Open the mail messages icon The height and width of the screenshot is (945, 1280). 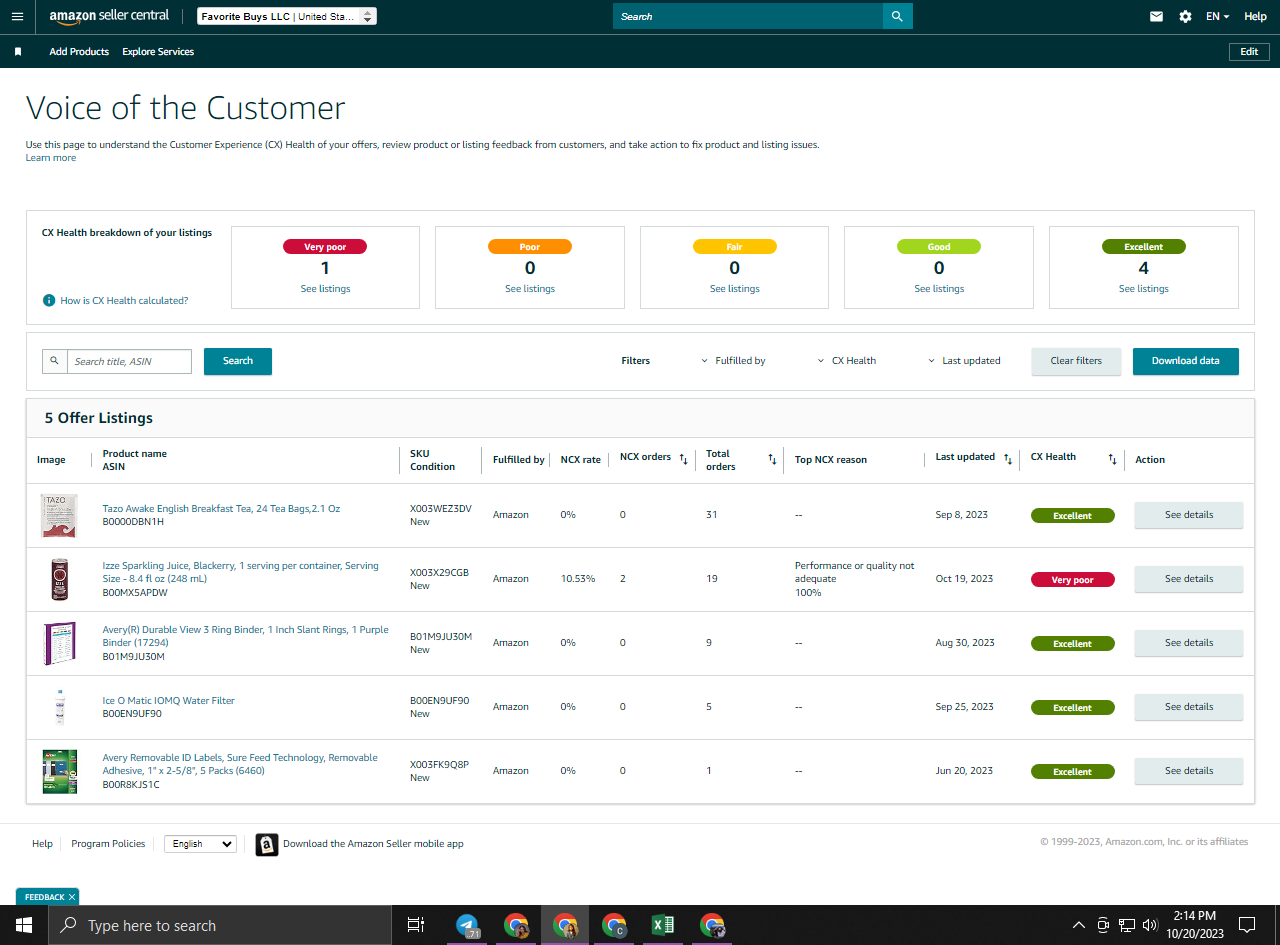click(x=1156, y=16)
